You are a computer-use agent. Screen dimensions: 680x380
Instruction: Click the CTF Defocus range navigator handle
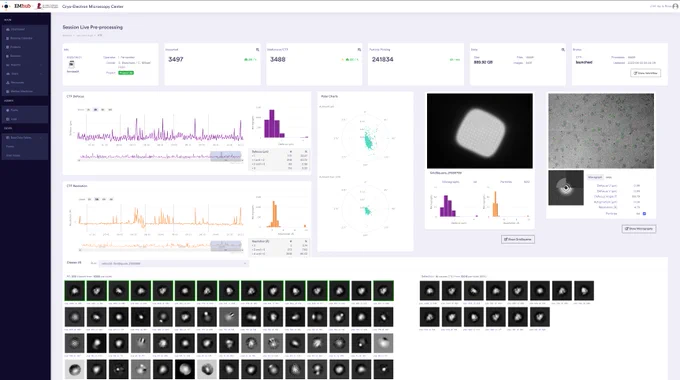[226, 156]
